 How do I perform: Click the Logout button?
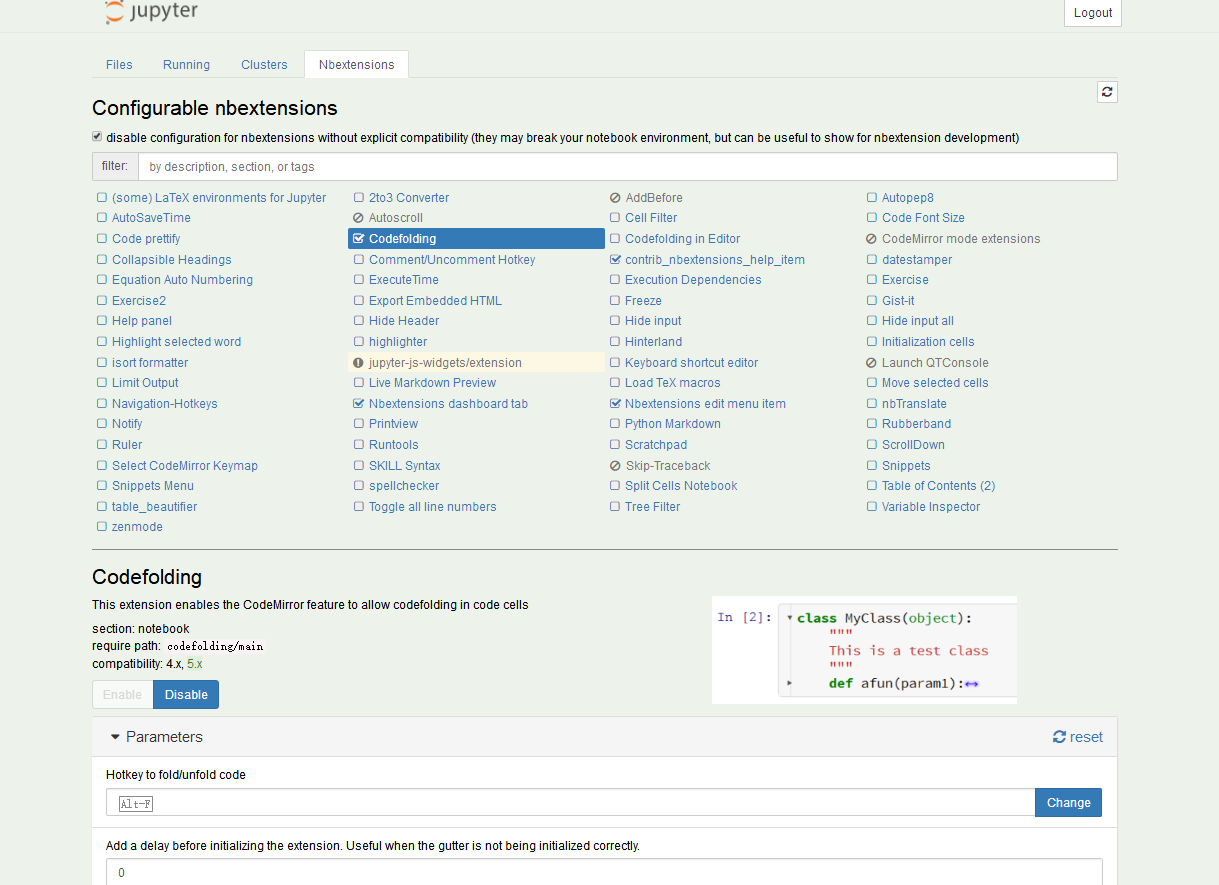pos(1093,13)
